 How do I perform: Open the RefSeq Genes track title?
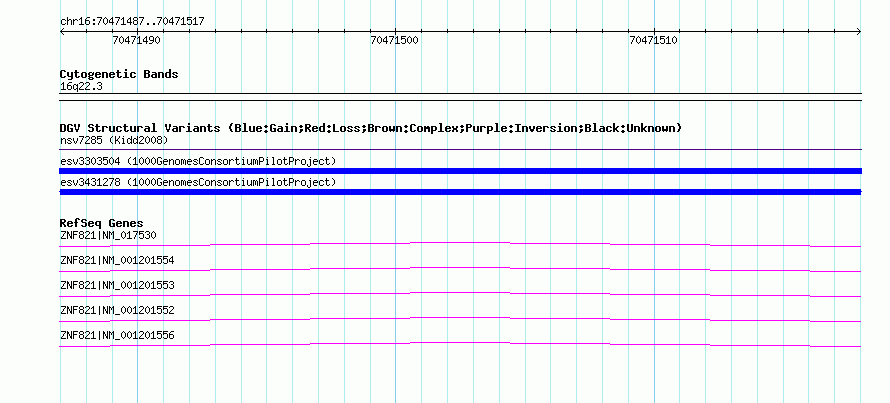102,223
